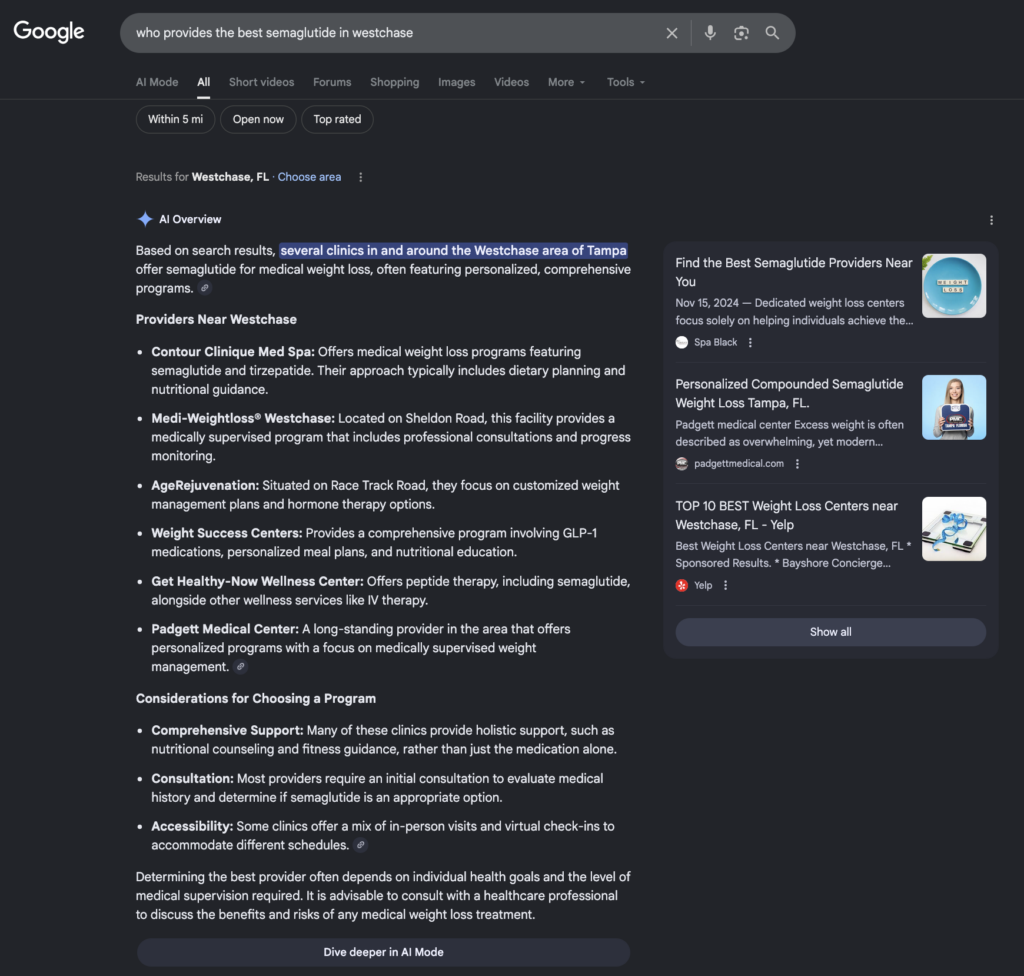Click the Choose area link
Viewport: 1024px width, 976px height.
pyautogui.click(x=309, y=177)
